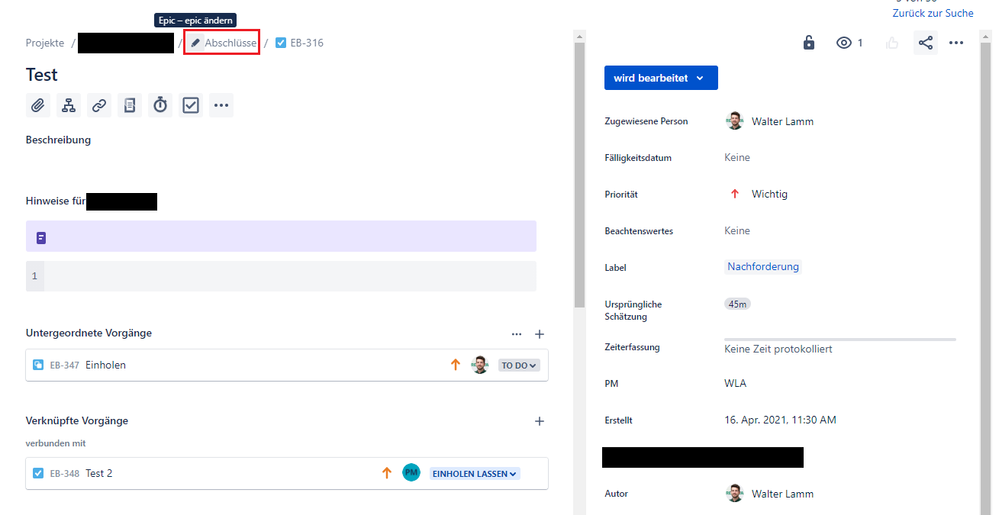This screenshot has height=515, width=999.
Task: Click the priority value 'Wichtig'
Action: click(x=769, y=194)
